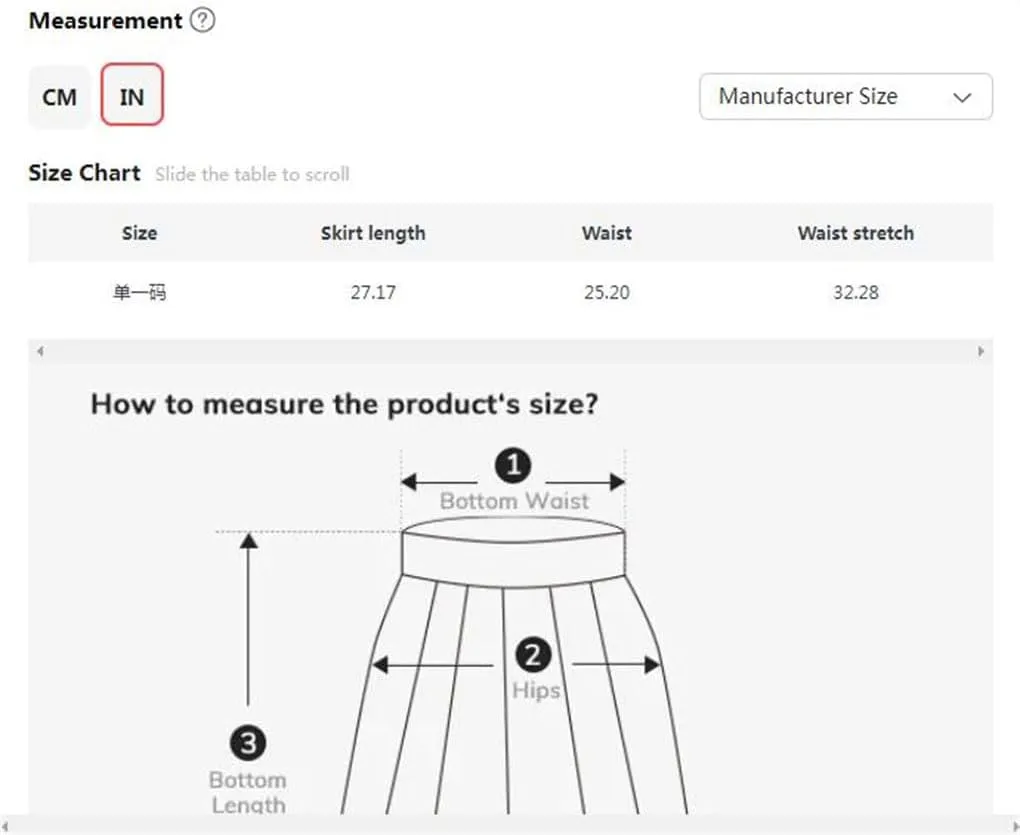
Task: Click the number 3 Bottom Length marker
Action: pyautogui.click(x=248, y=743)
